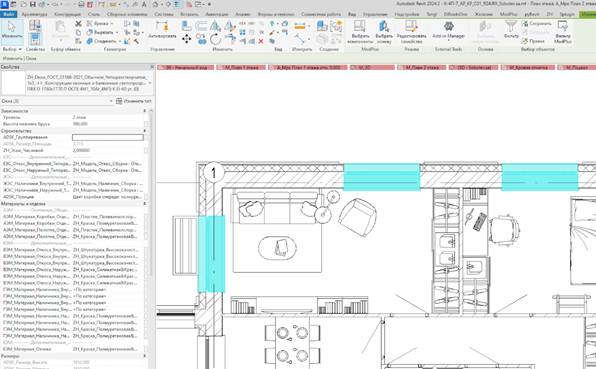Click the Filter funnel button
Viewport: 596px width, 369px height.
(511, 29)
